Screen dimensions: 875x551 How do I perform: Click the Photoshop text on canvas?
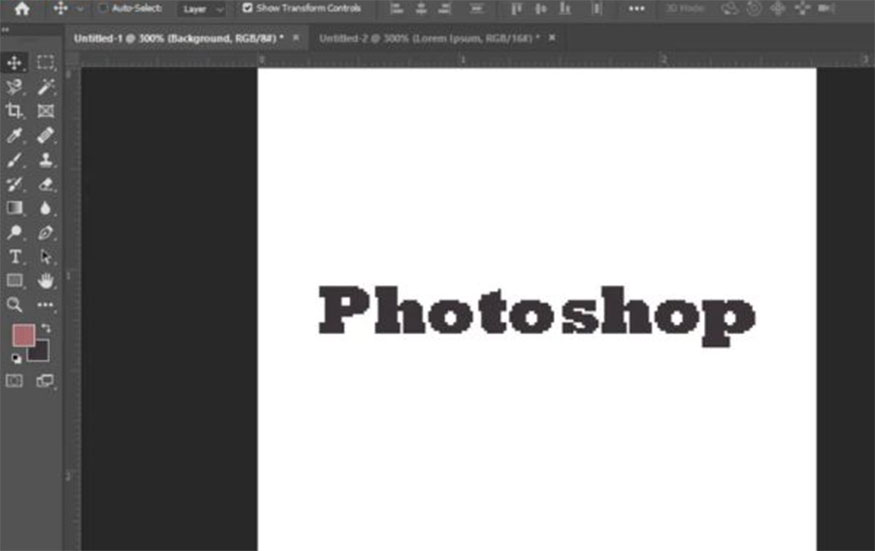tap(537, 315)
